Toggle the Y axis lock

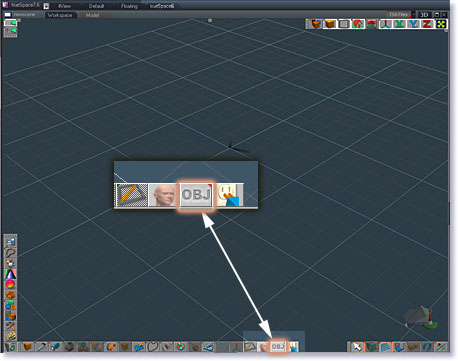[x=414, y=24]
